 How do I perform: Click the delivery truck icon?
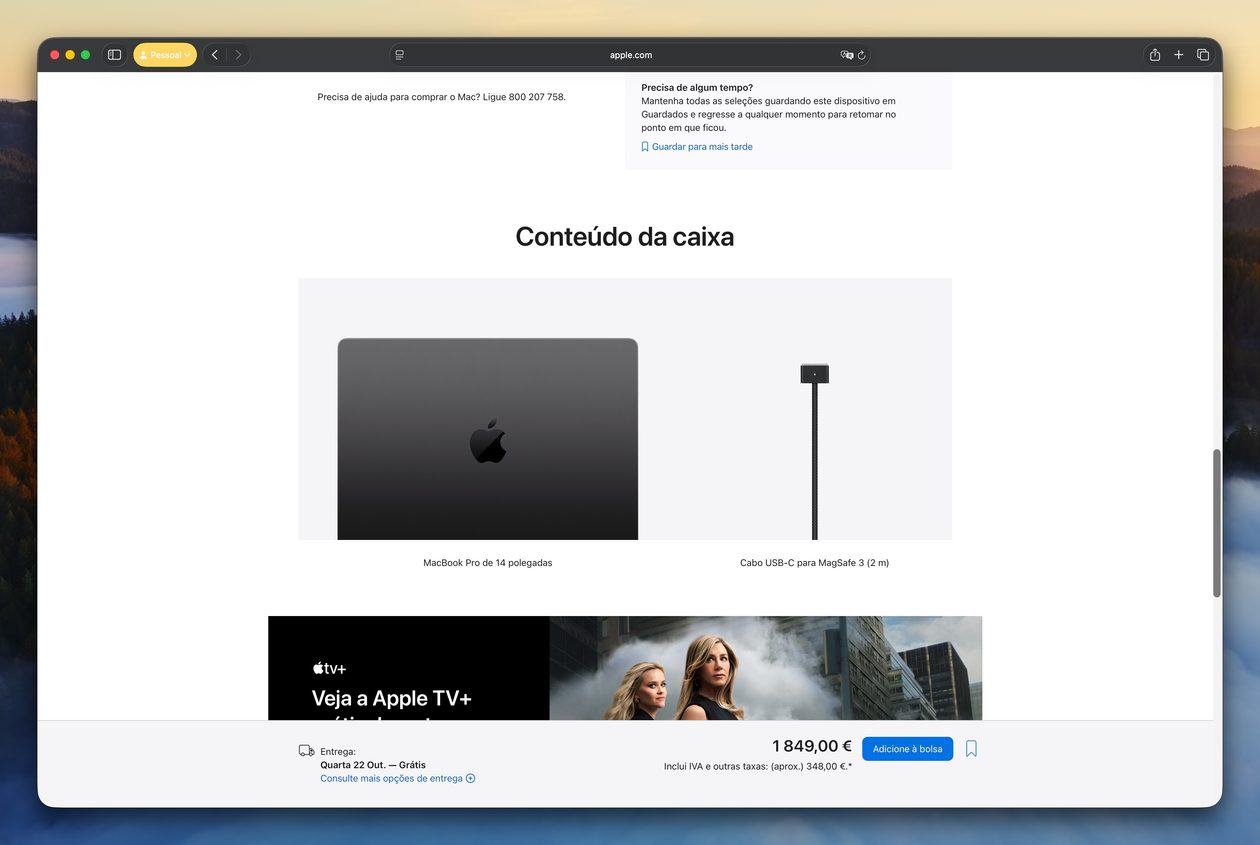click(306, 751)
